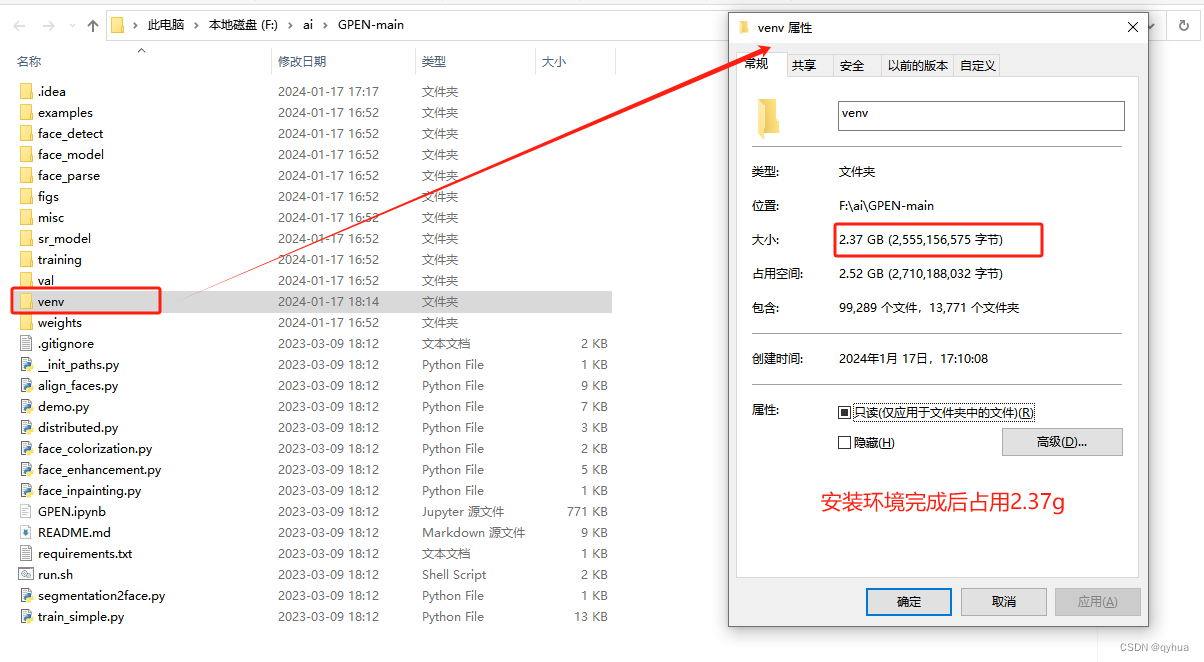
Task: Click the back navigation arrow
Action: (18, 25)
